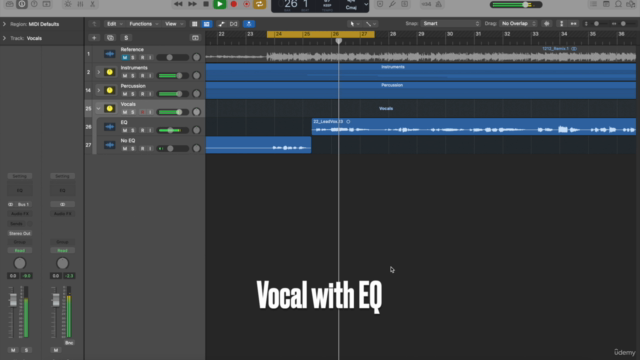Image resolution: width=640 pixels, height=360 pixels.
Task: Expand the Percussion track stack
Action: [x=98, y=90]
